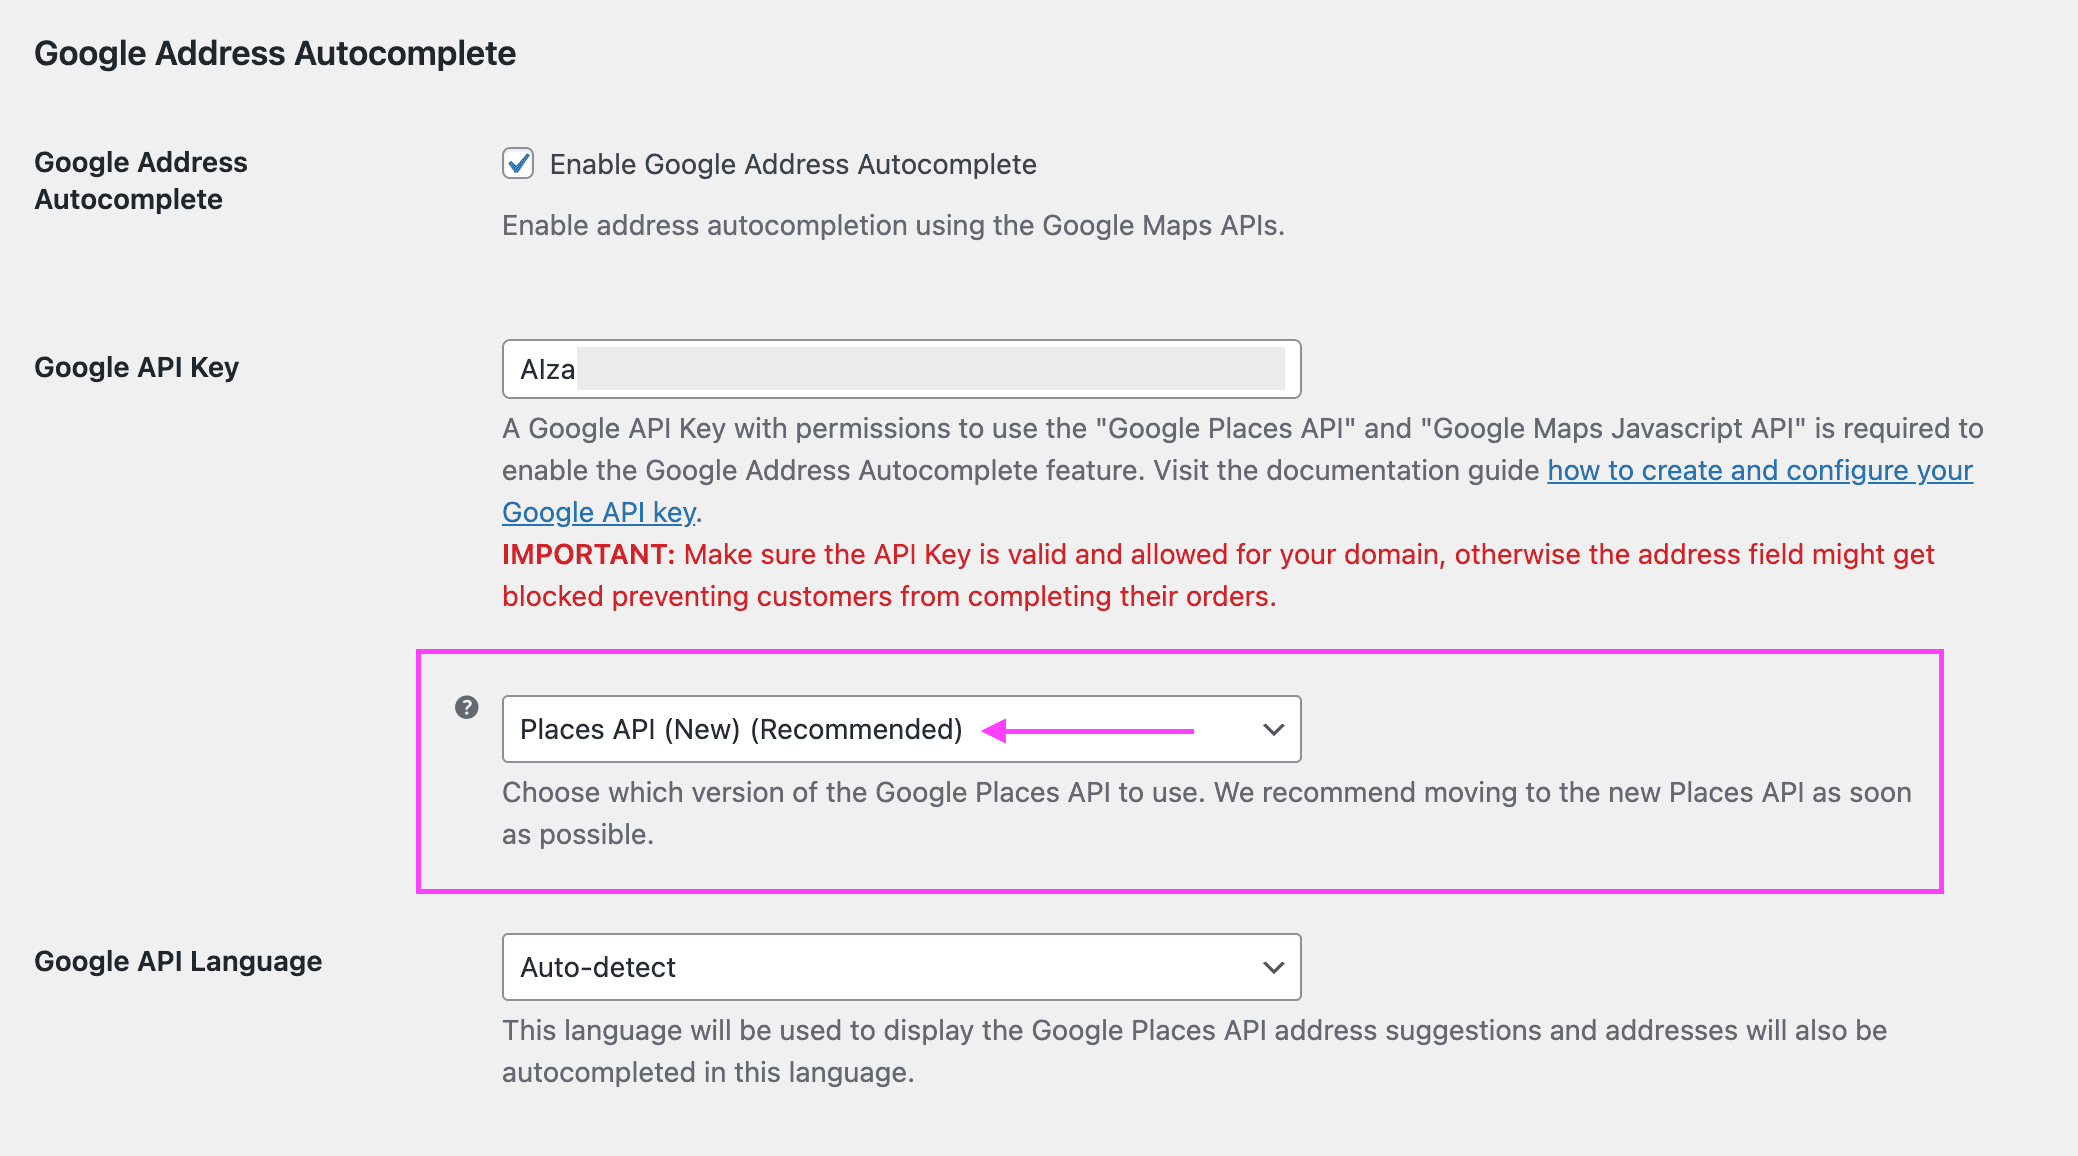Click the help question mark icon beside Places API dropdown
2078x1156 pixels.
pos(466,707)
